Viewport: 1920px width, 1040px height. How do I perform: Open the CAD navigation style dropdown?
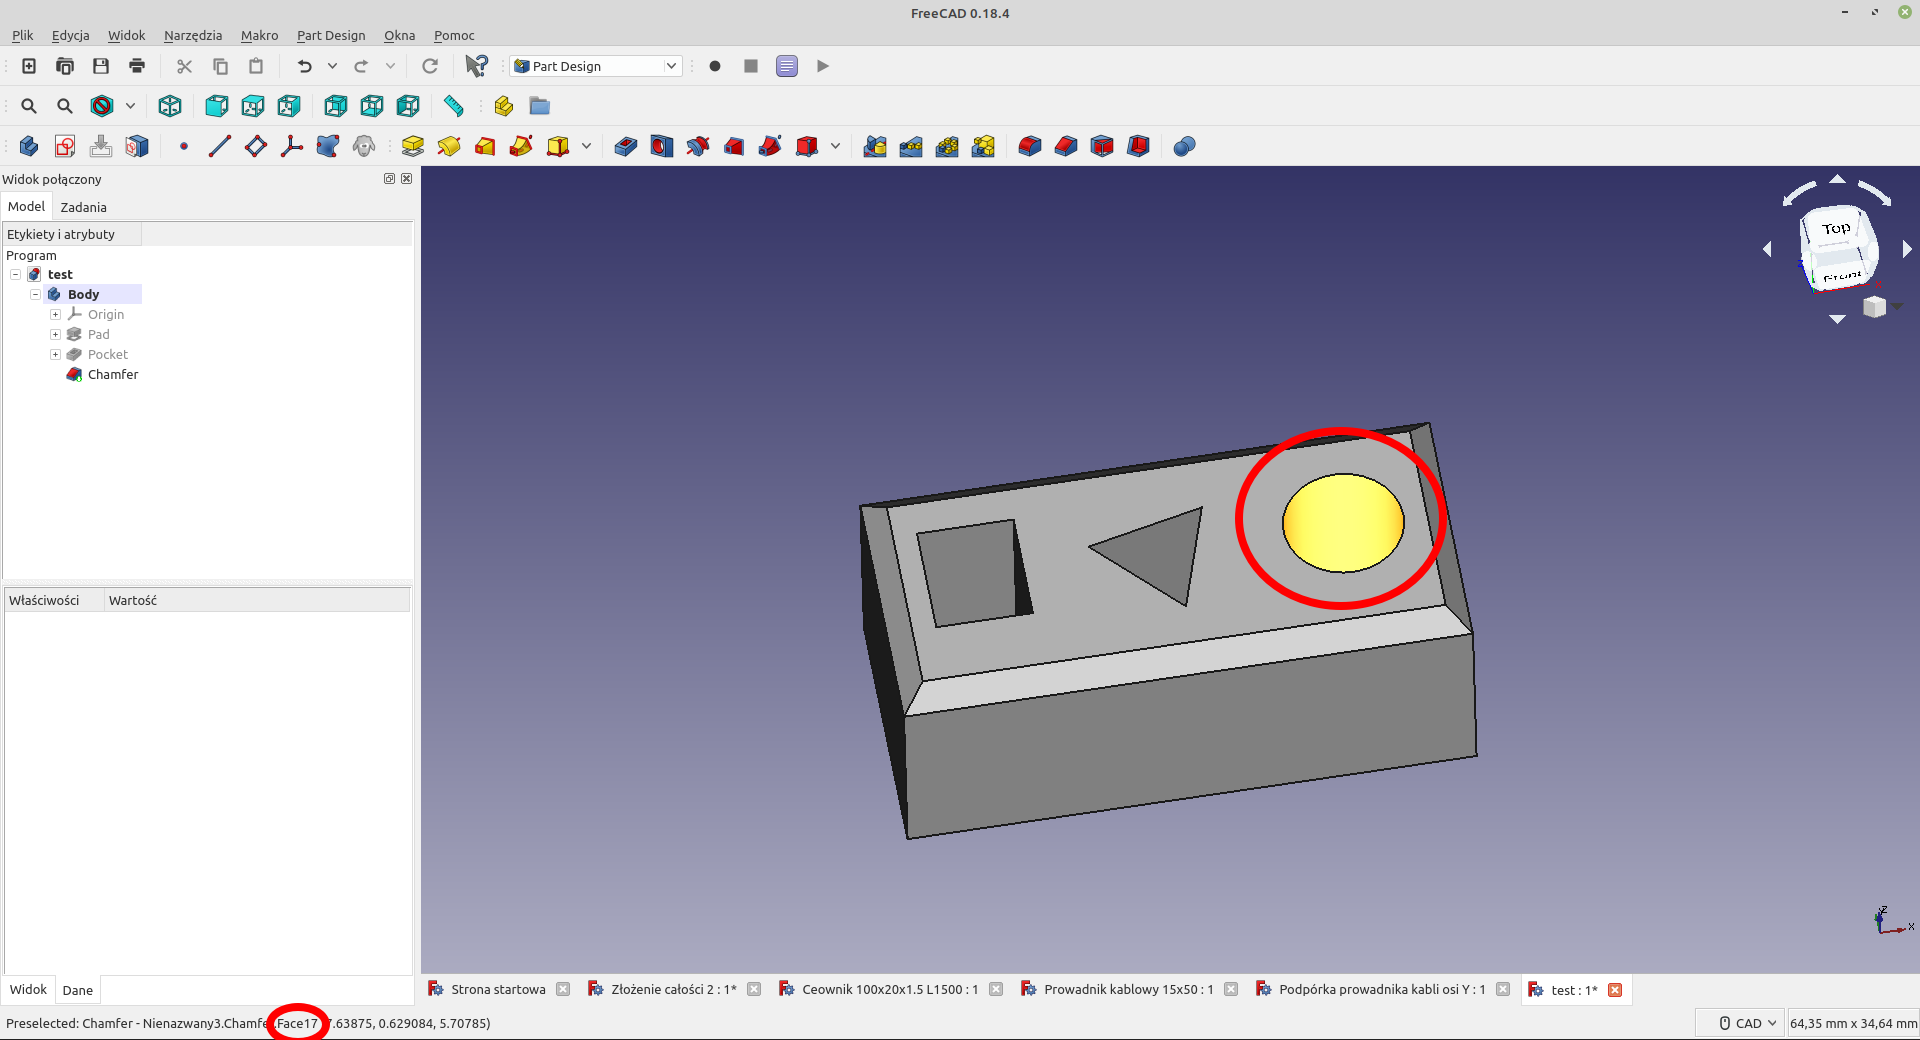[1741, 1023]
